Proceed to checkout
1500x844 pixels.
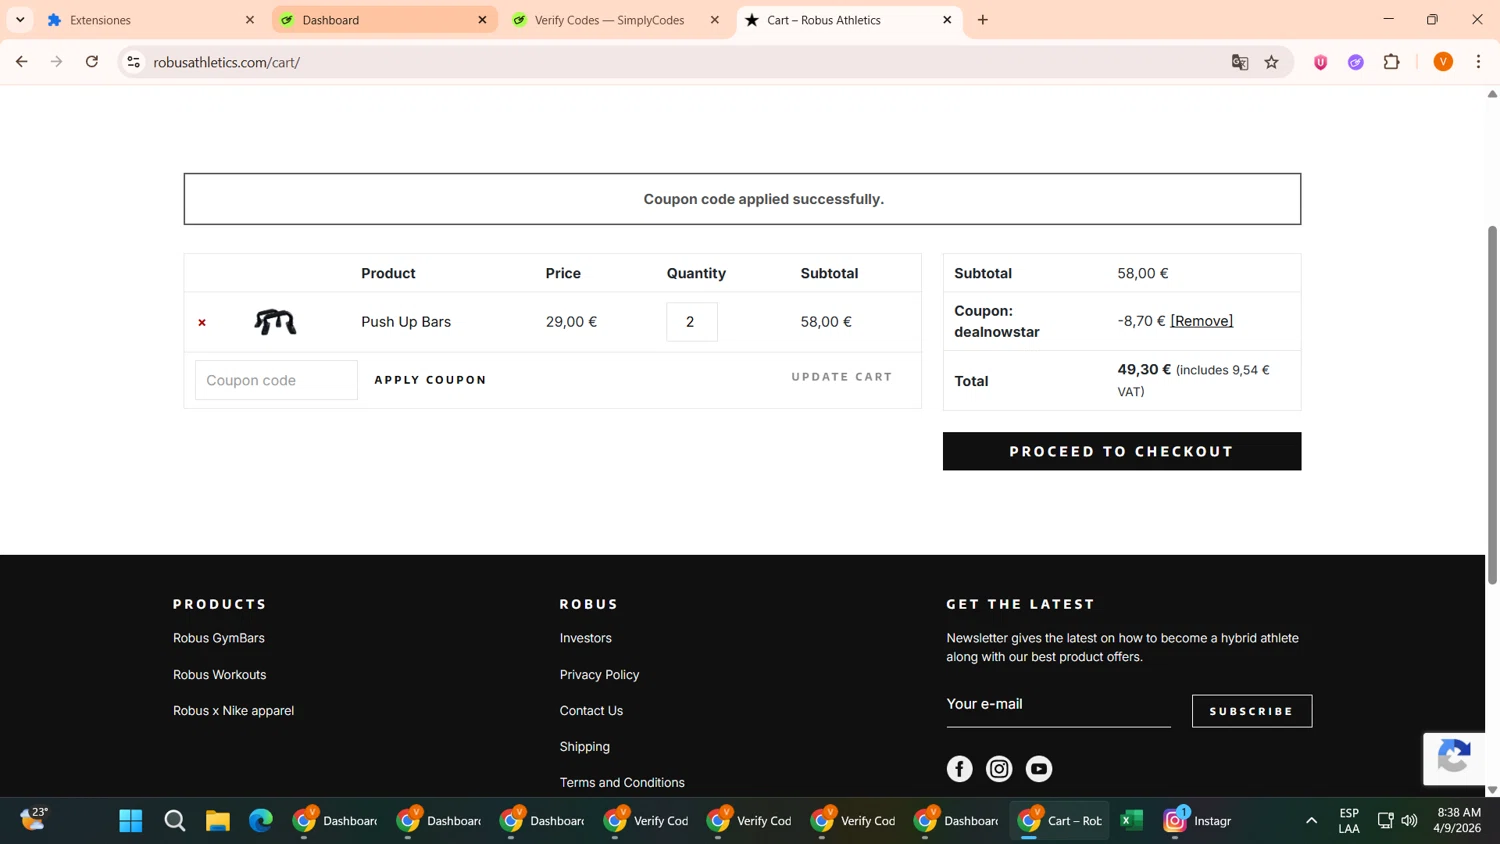tap(1122, 451)
